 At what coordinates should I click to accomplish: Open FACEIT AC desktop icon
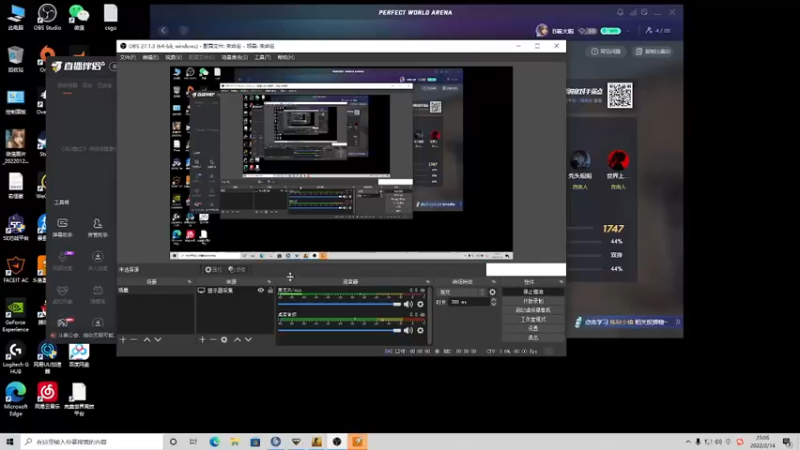[15, 270]
